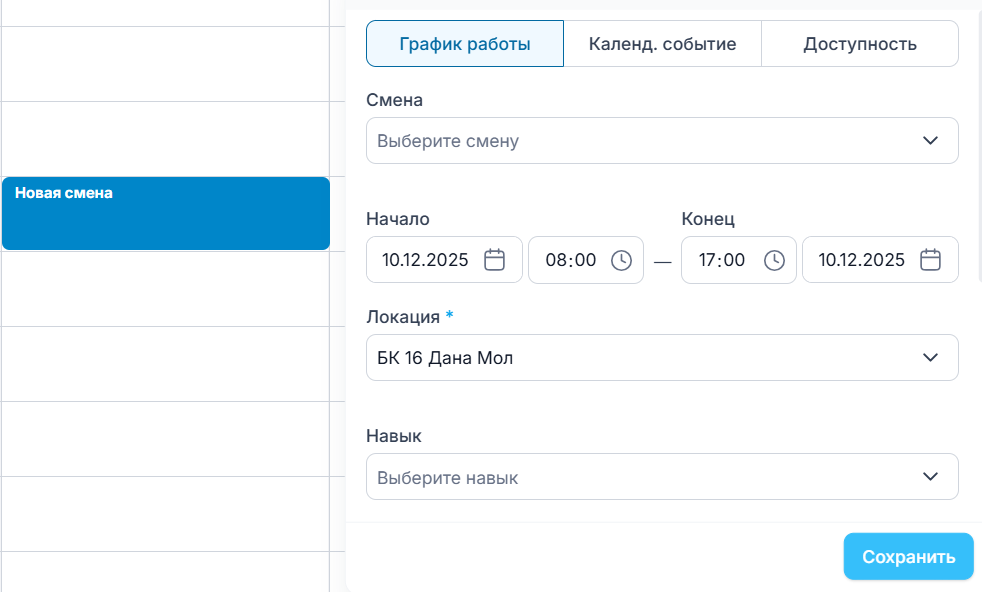Open the end date calendar picker icon
This screenshot has height=592, width=982.
click(x=931, y=260)
